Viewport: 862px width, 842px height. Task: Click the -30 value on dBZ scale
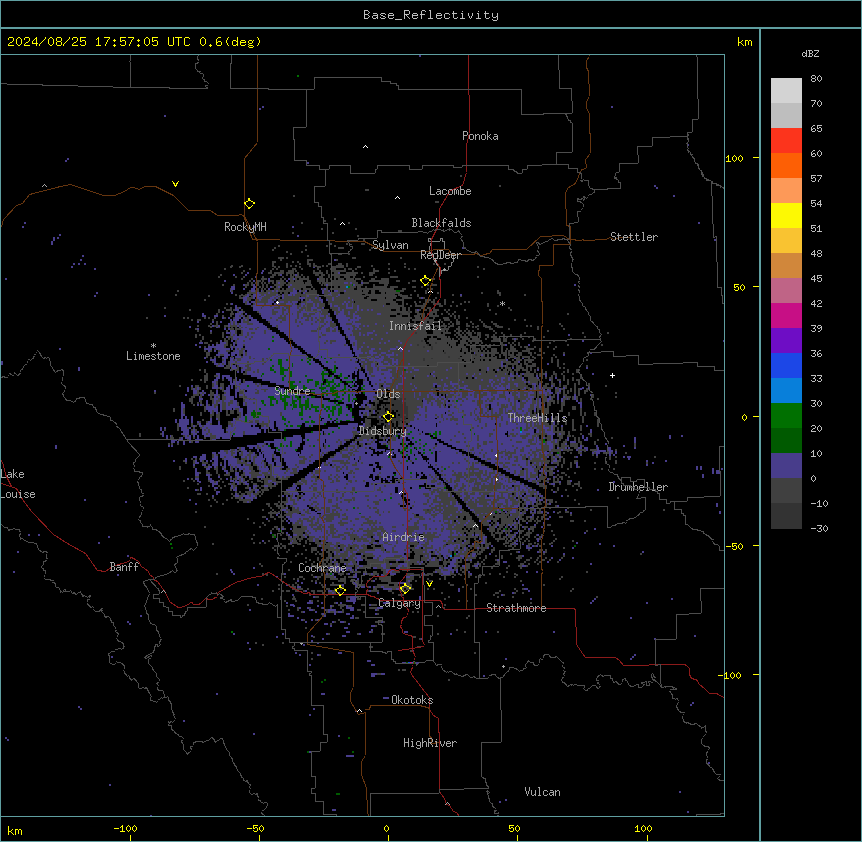tap(819, 528)
